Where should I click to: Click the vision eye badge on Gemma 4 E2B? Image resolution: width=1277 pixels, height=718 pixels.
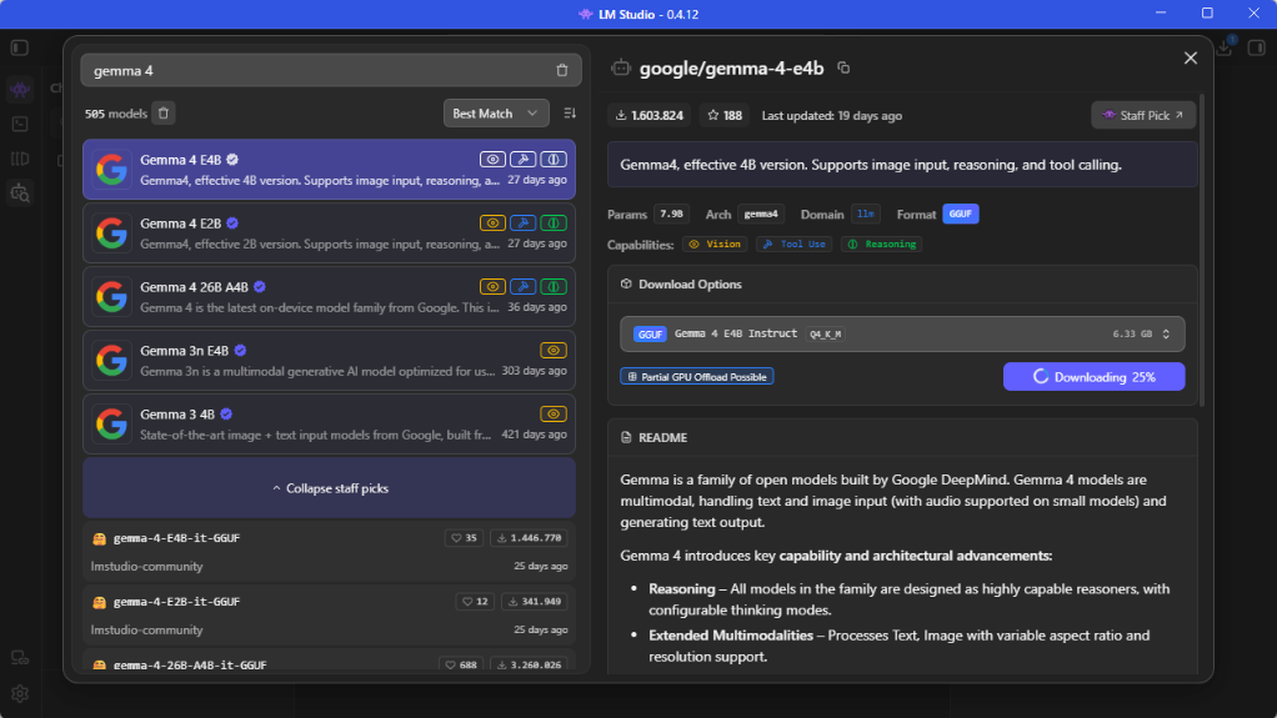click(x=492, y=223)
